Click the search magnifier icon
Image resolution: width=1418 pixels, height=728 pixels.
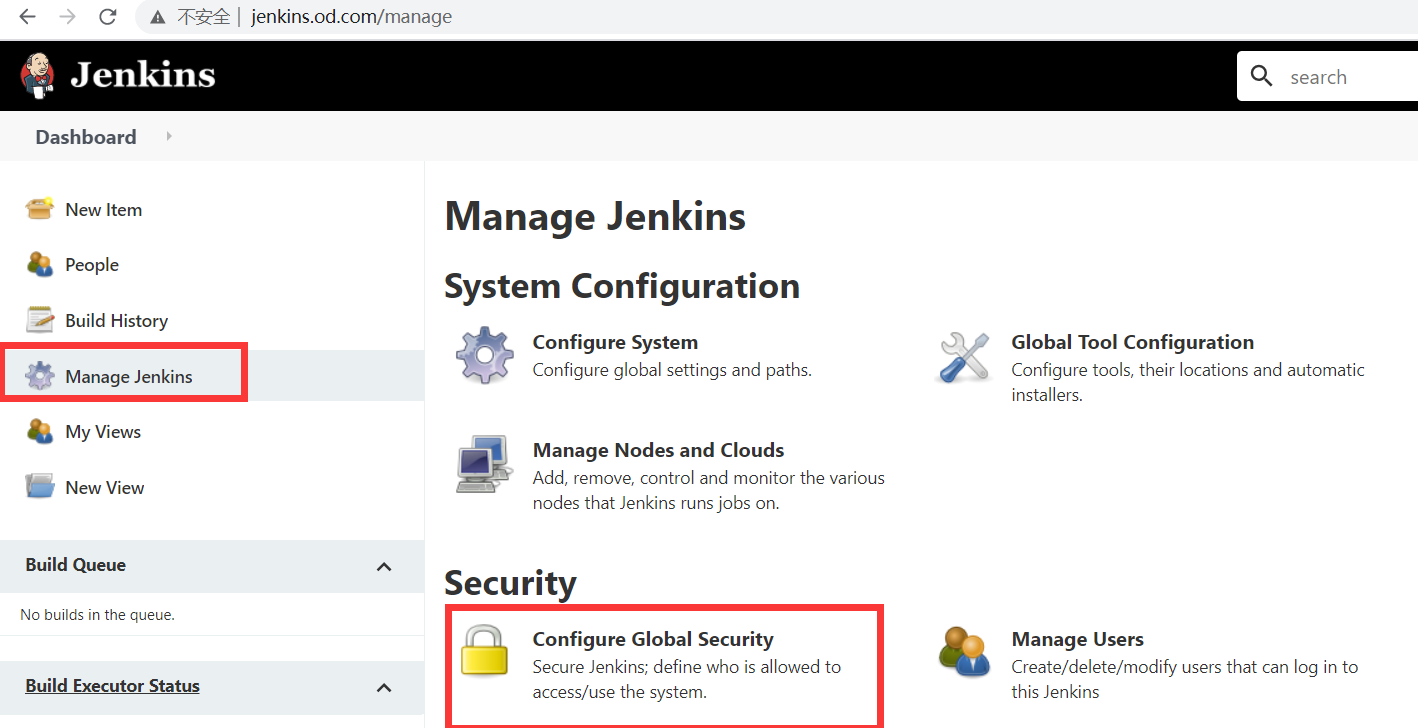1262,77
